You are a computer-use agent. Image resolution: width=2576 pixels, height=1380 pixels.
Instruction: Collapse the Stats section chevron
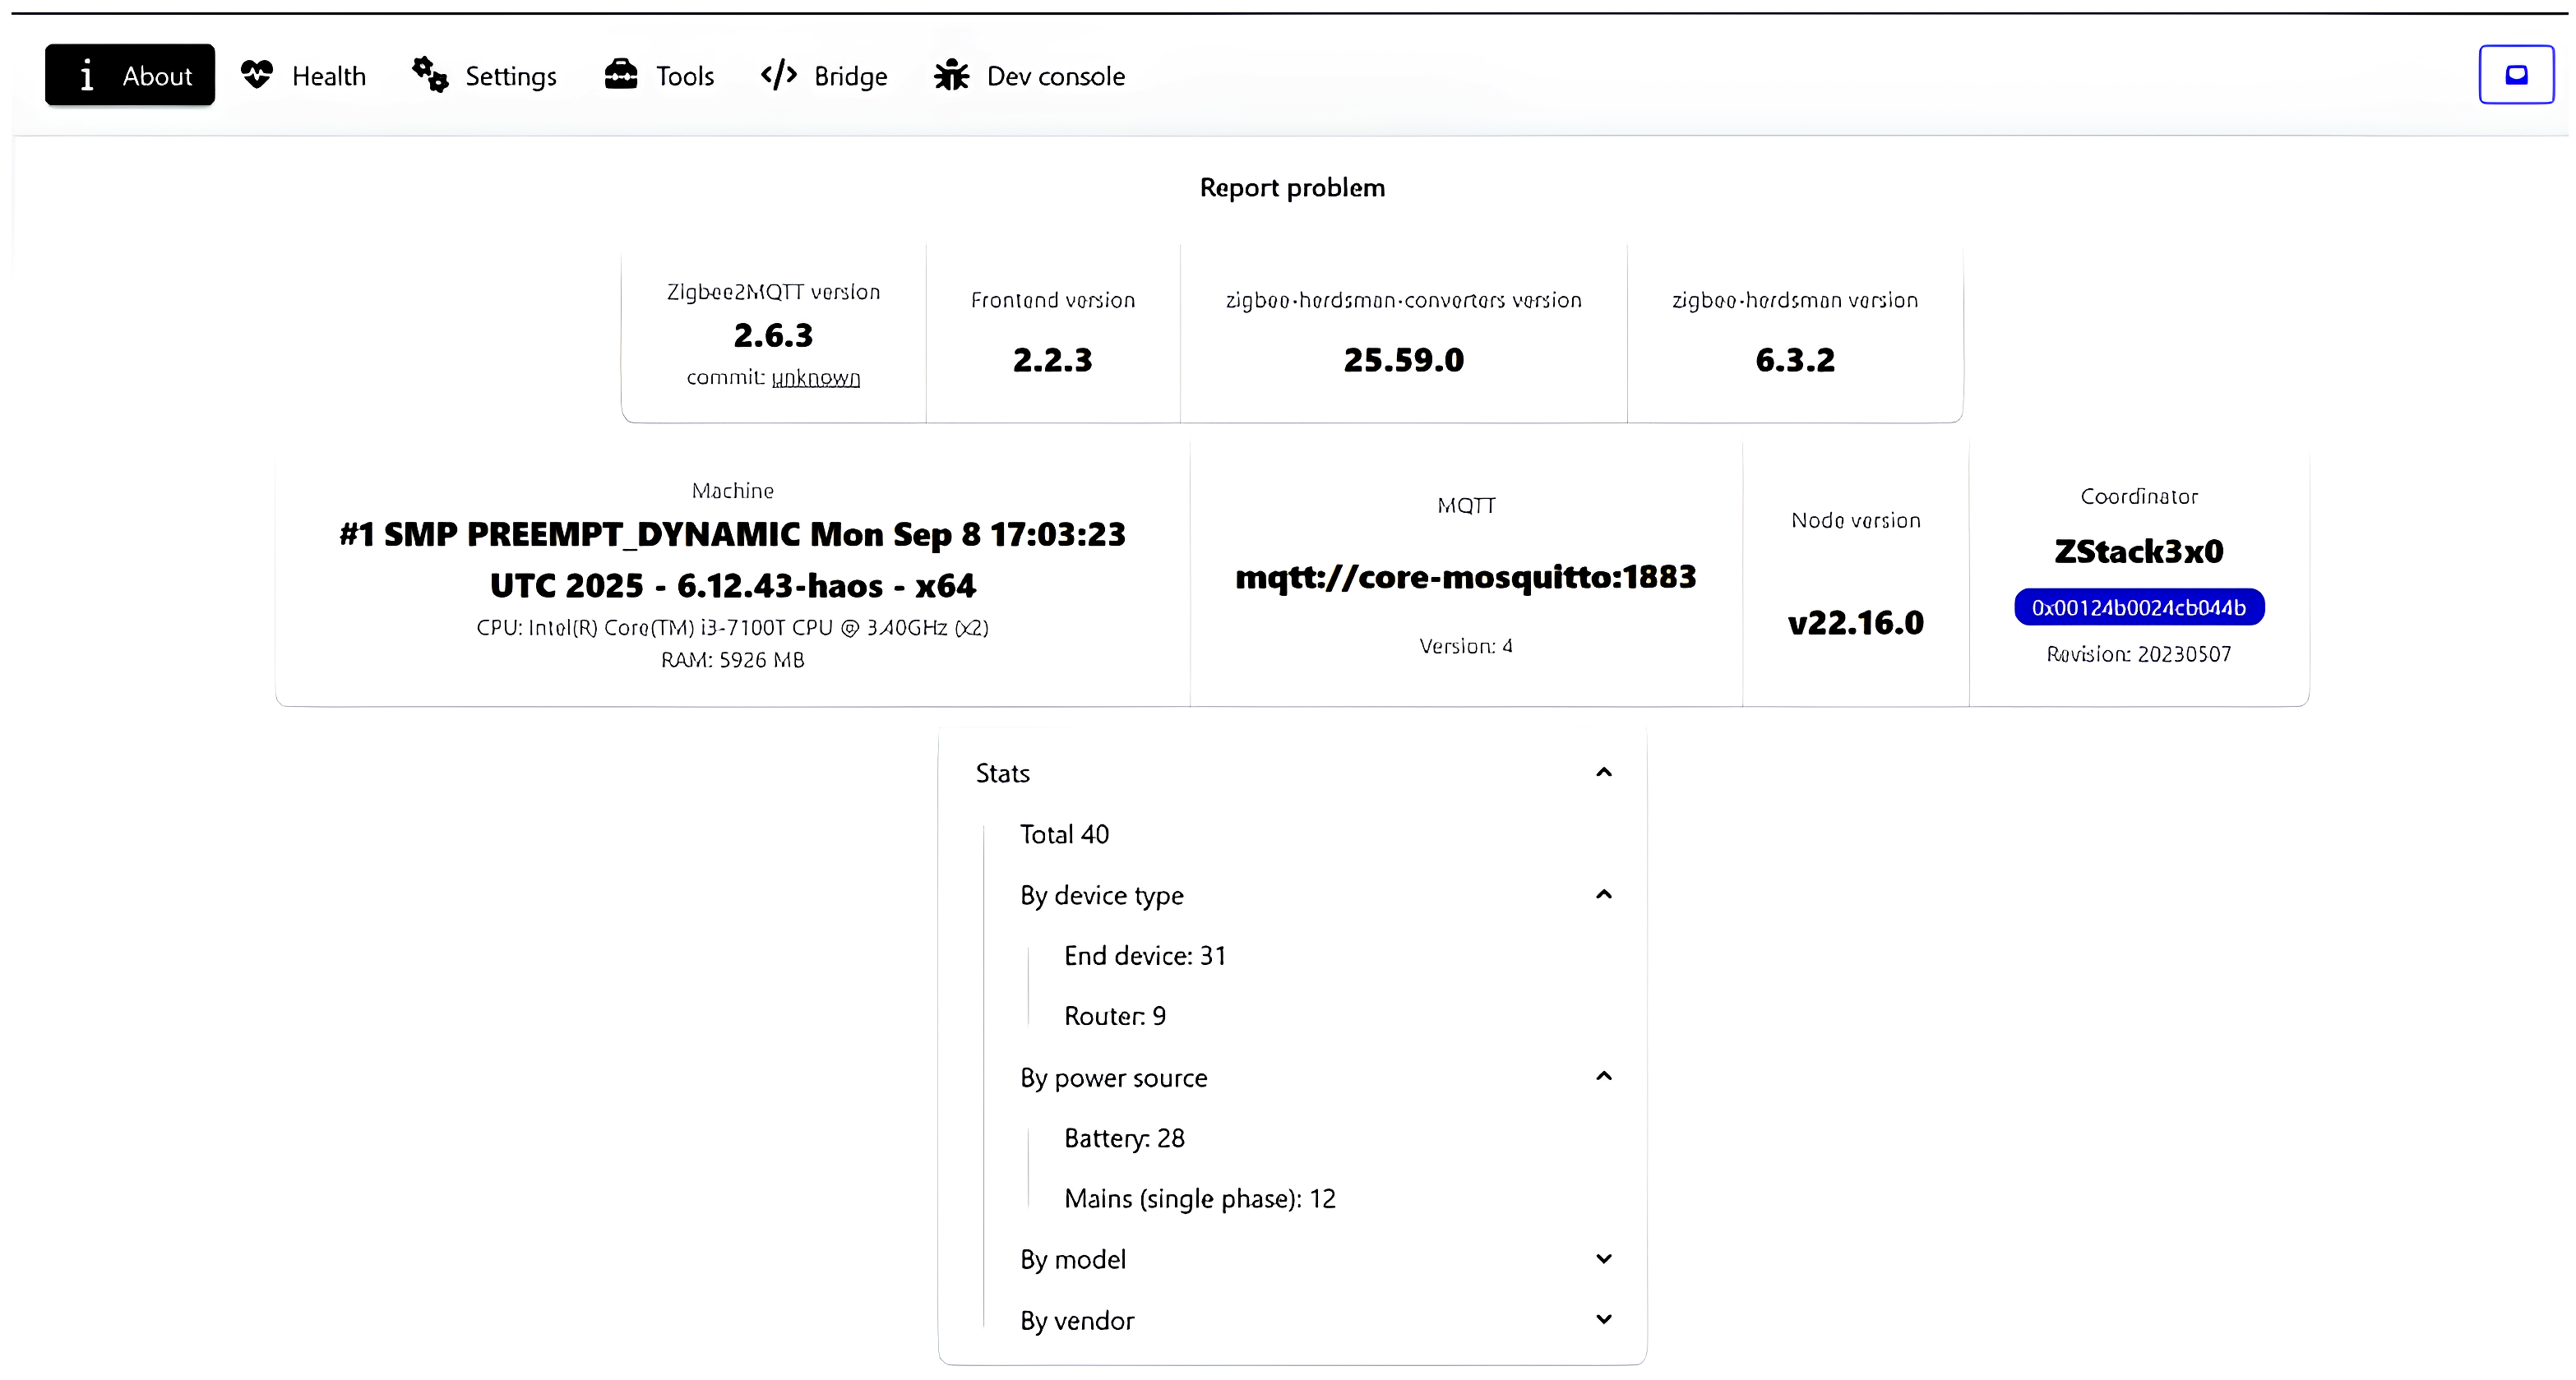[1604, 772]
